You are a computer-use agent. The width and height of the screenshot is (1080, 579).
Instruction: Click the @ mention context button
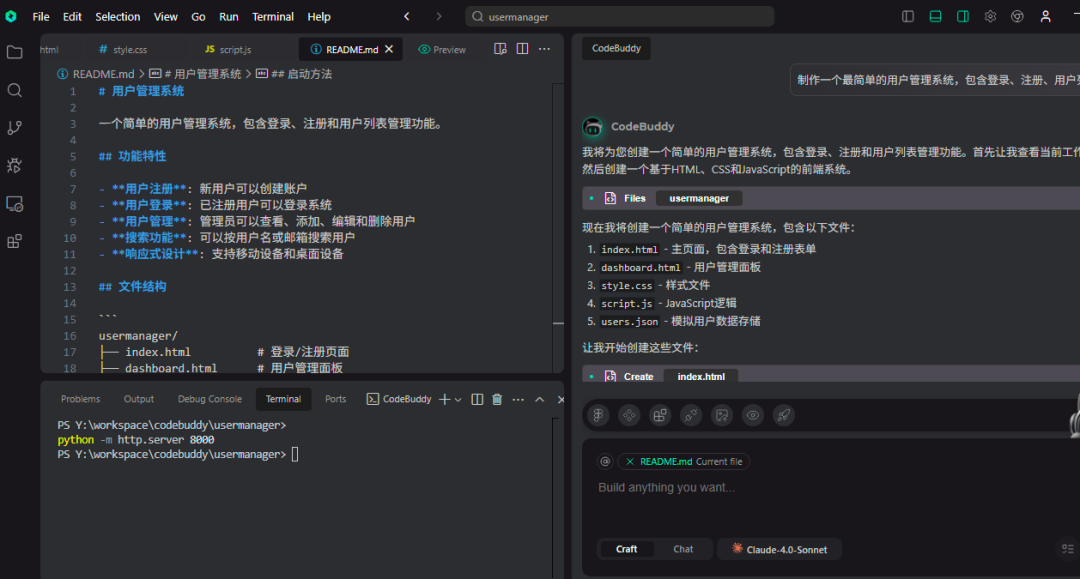coord(605,461)
